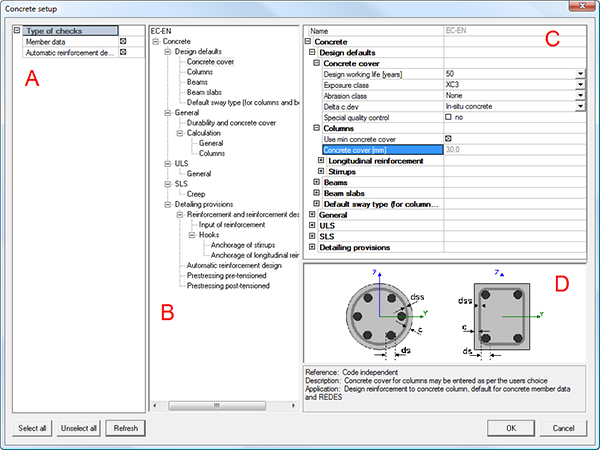
Task: Toggle Use min concrete cover checkbox
Action: [x=447, y=138]
